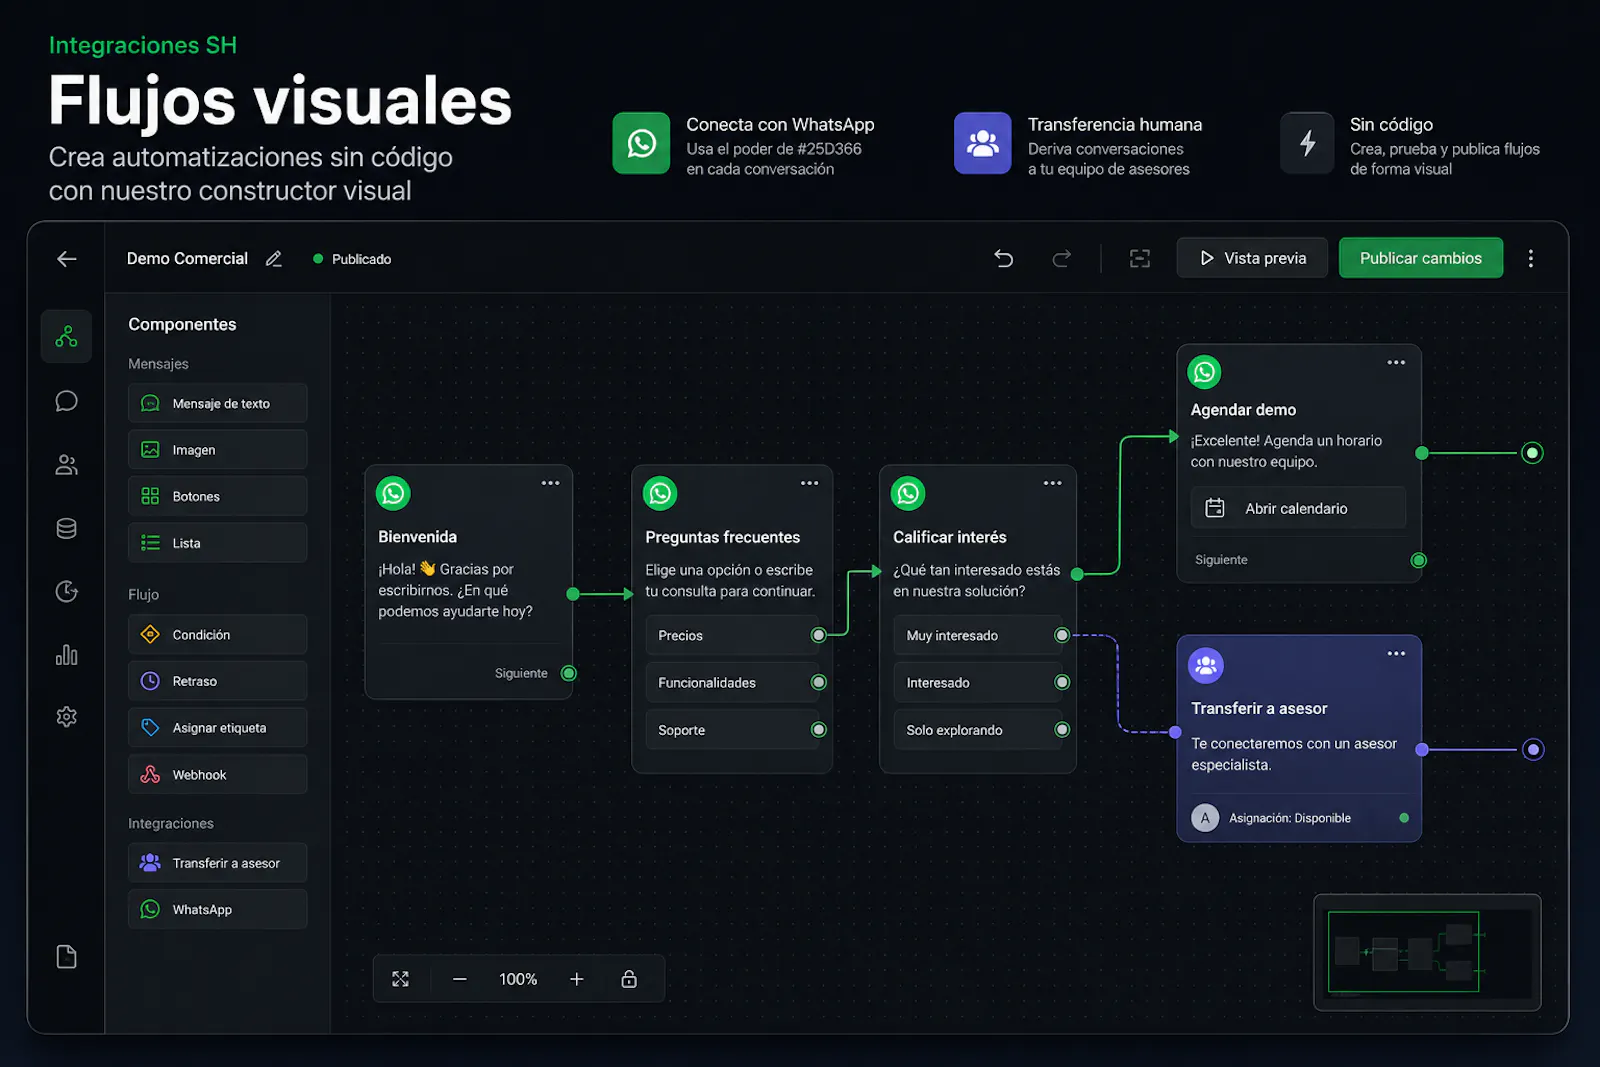The width and height of the screenshot is (1600, 1067).
Task: Click the 100% zoom level
Action: pos(518,979)
